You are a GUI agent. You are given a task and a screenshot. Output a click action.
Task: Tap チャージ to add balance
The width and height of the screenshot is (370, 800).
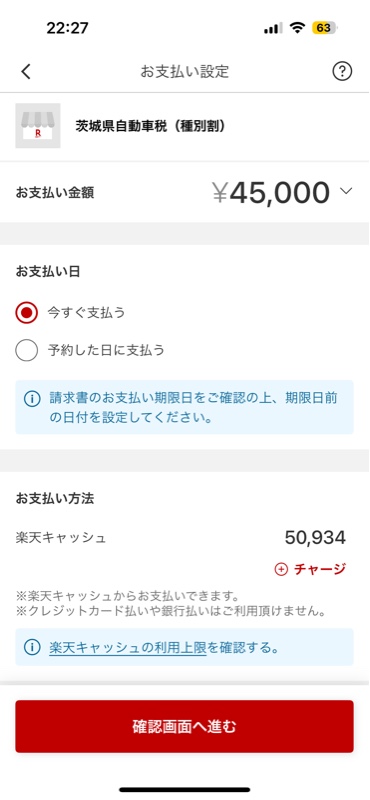[x=320, y=569]
